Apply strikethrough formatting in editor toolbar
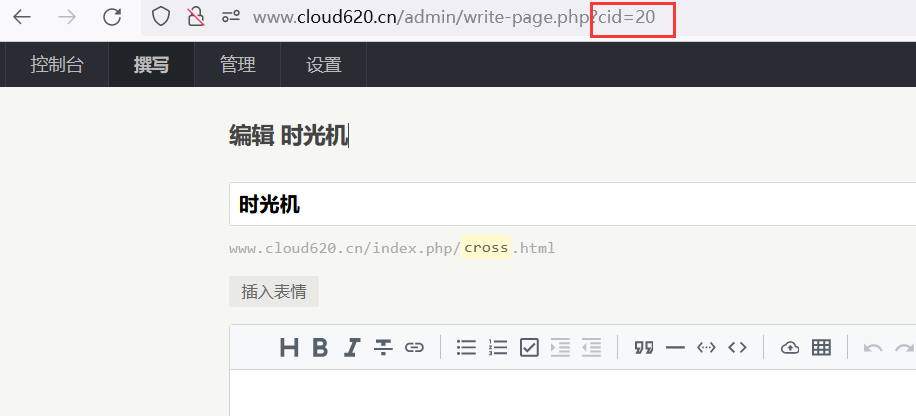The image size is (916, 416). click(x=383, y=348)
